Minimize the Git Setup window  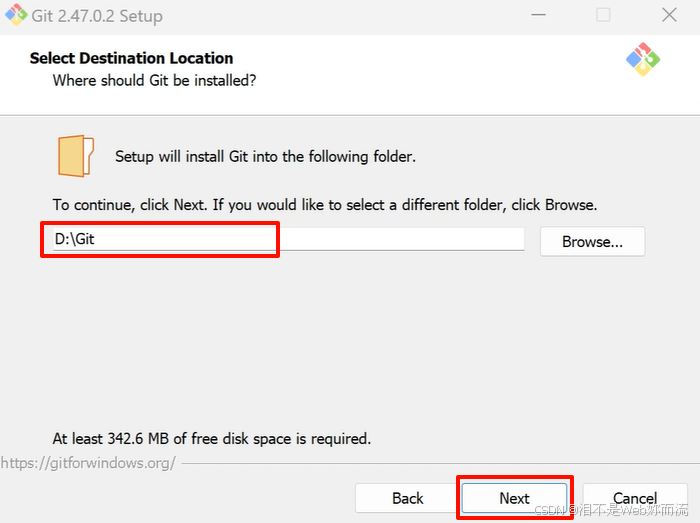(538, 15)
